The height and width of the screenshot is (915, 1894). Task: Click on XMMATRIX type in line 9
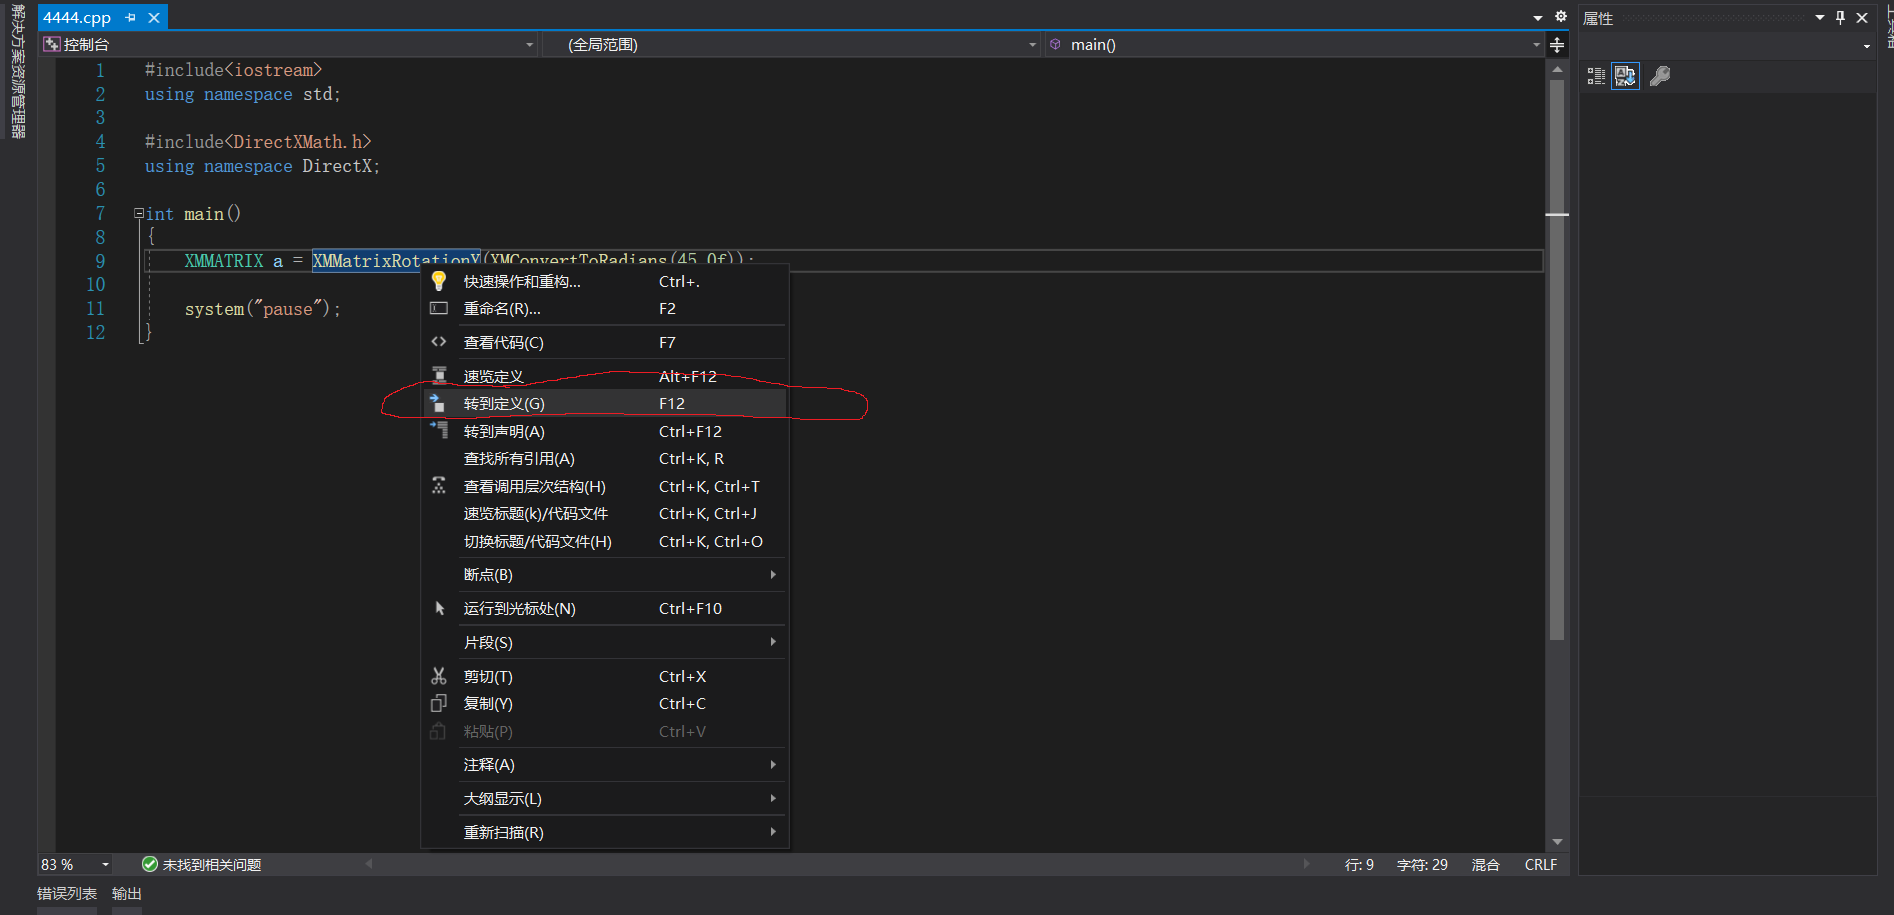pos(224,261)
